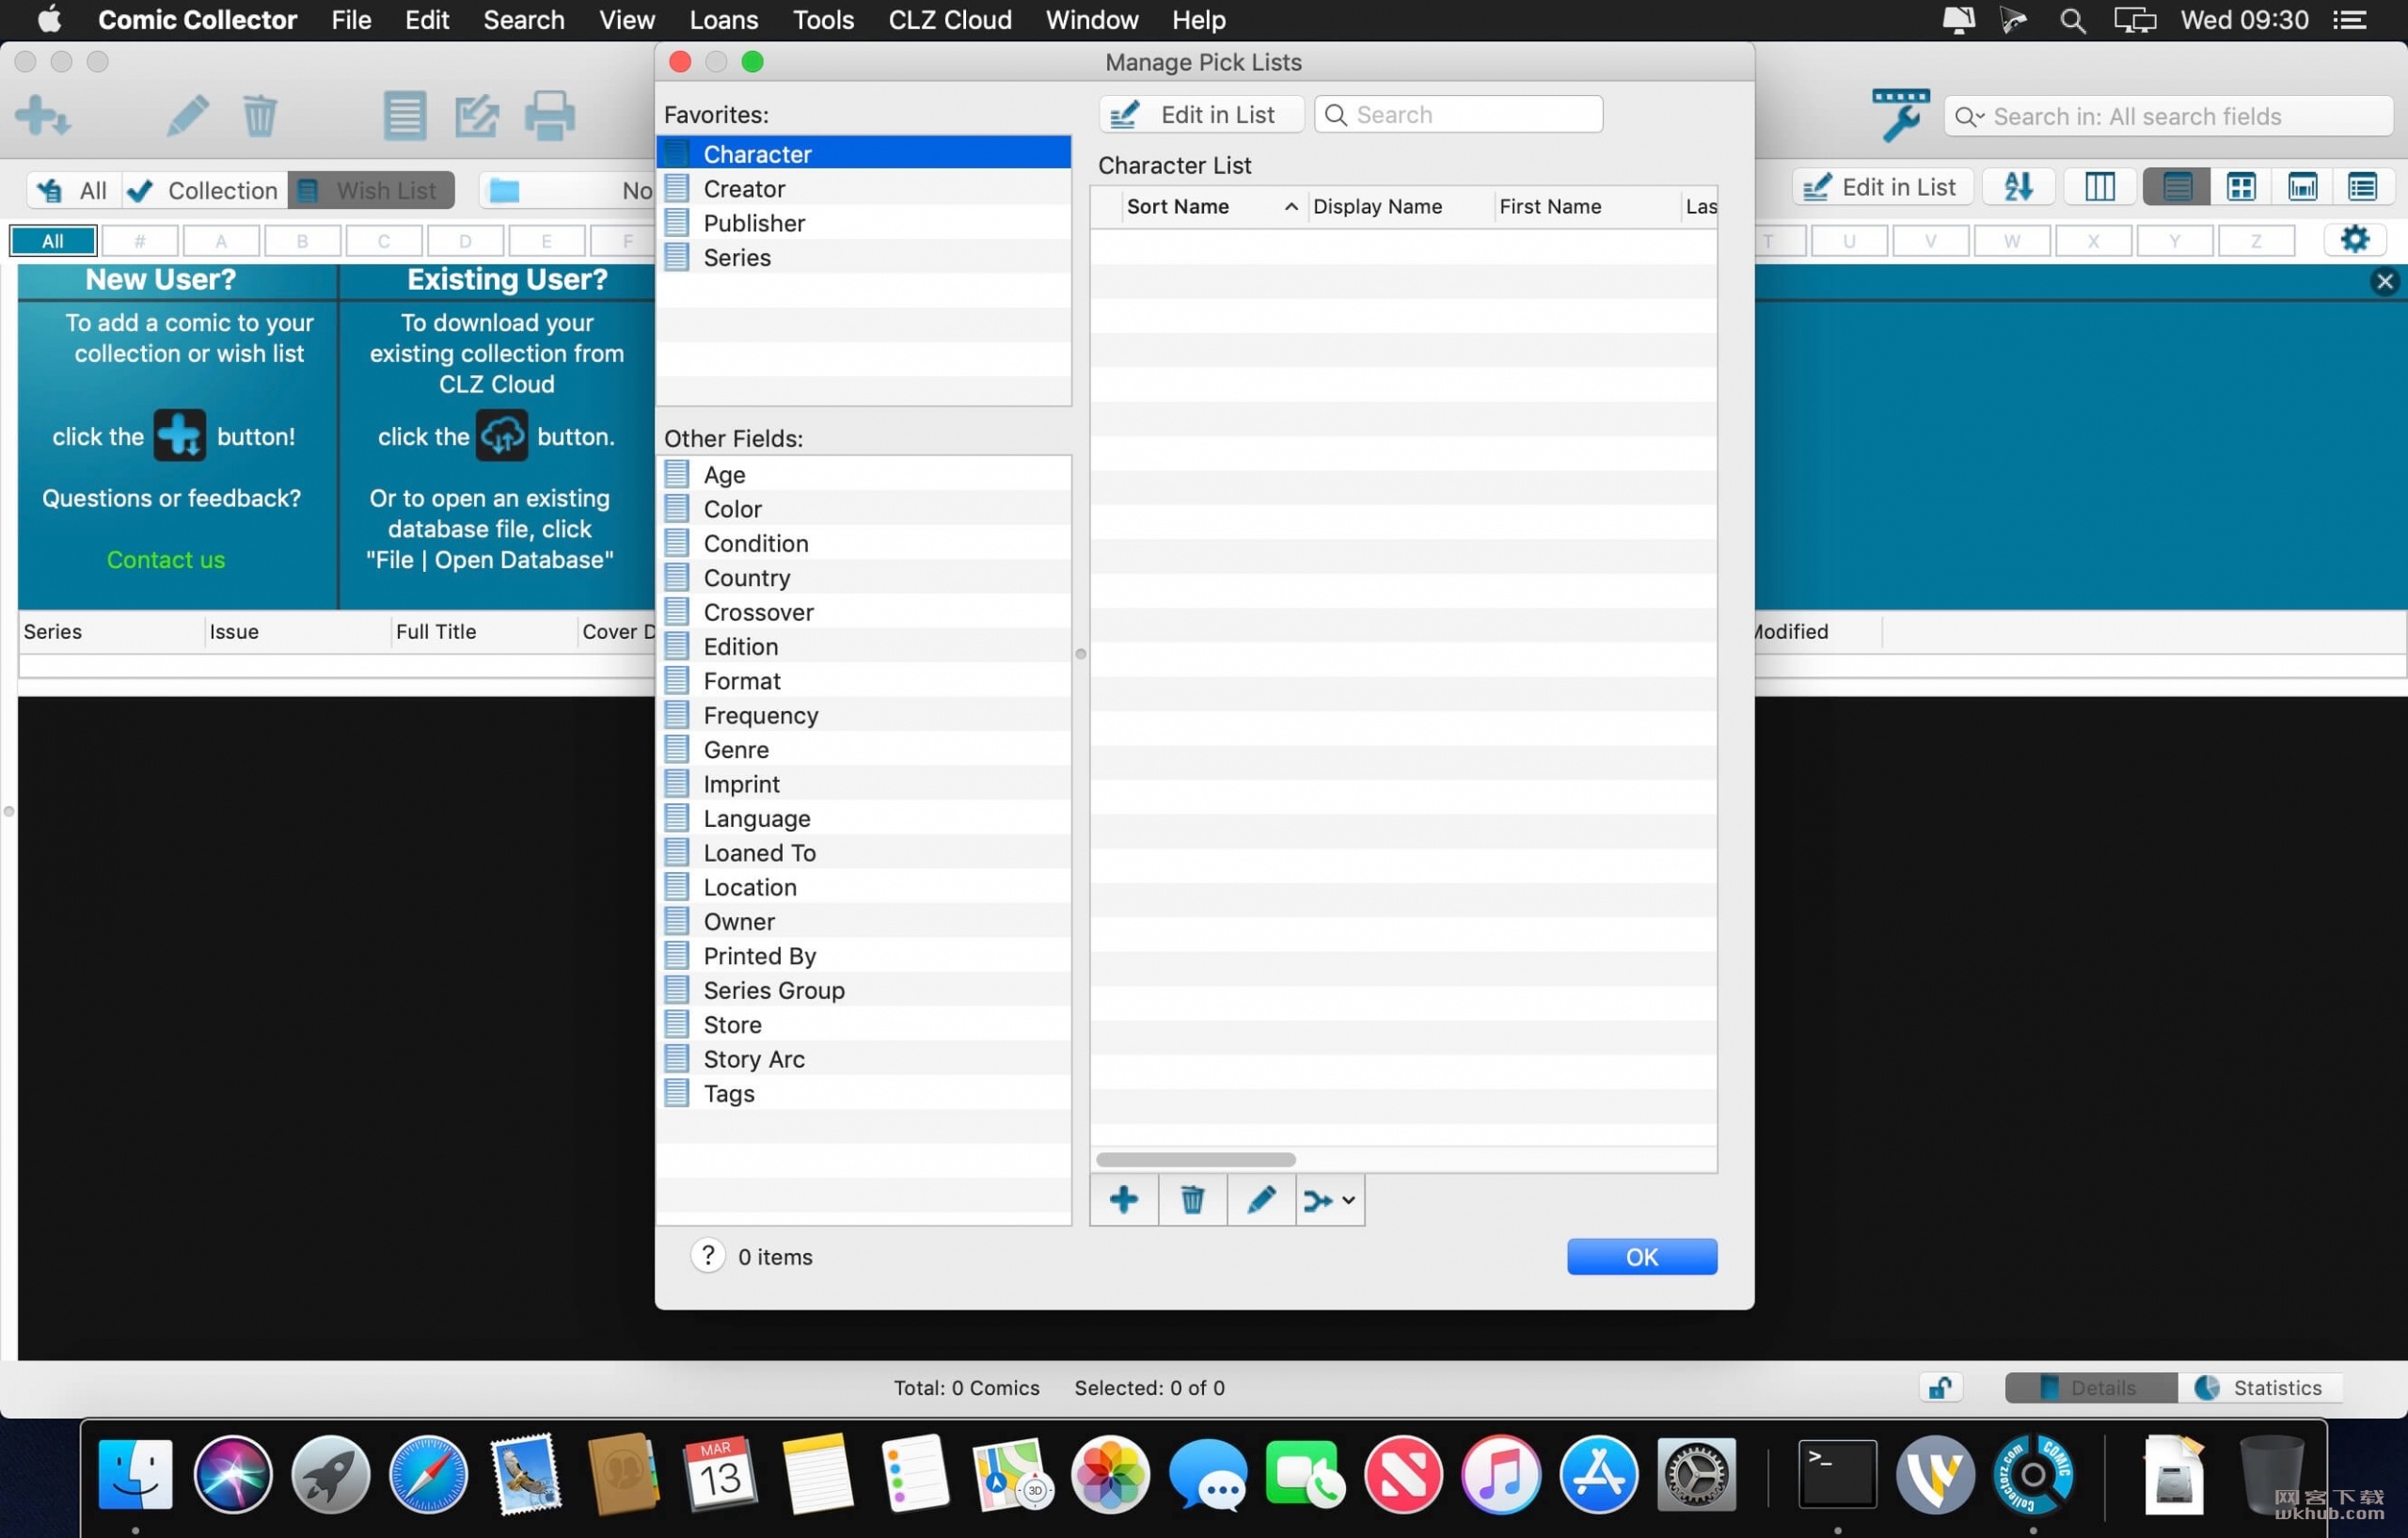Select Story Arc in Other Fields
The height and width of the screenshot is (1538, 2408).
coord(863,1058)
